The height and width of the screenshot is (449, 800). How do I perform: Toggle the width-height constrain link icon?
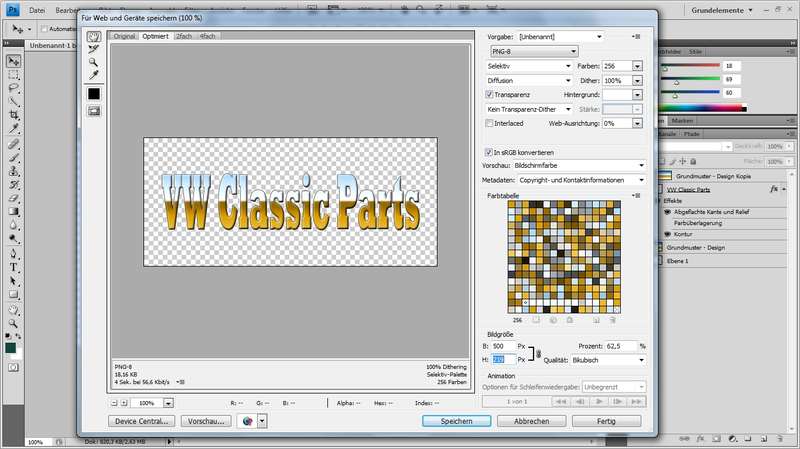pyautogui.click(x=539, y=353)
